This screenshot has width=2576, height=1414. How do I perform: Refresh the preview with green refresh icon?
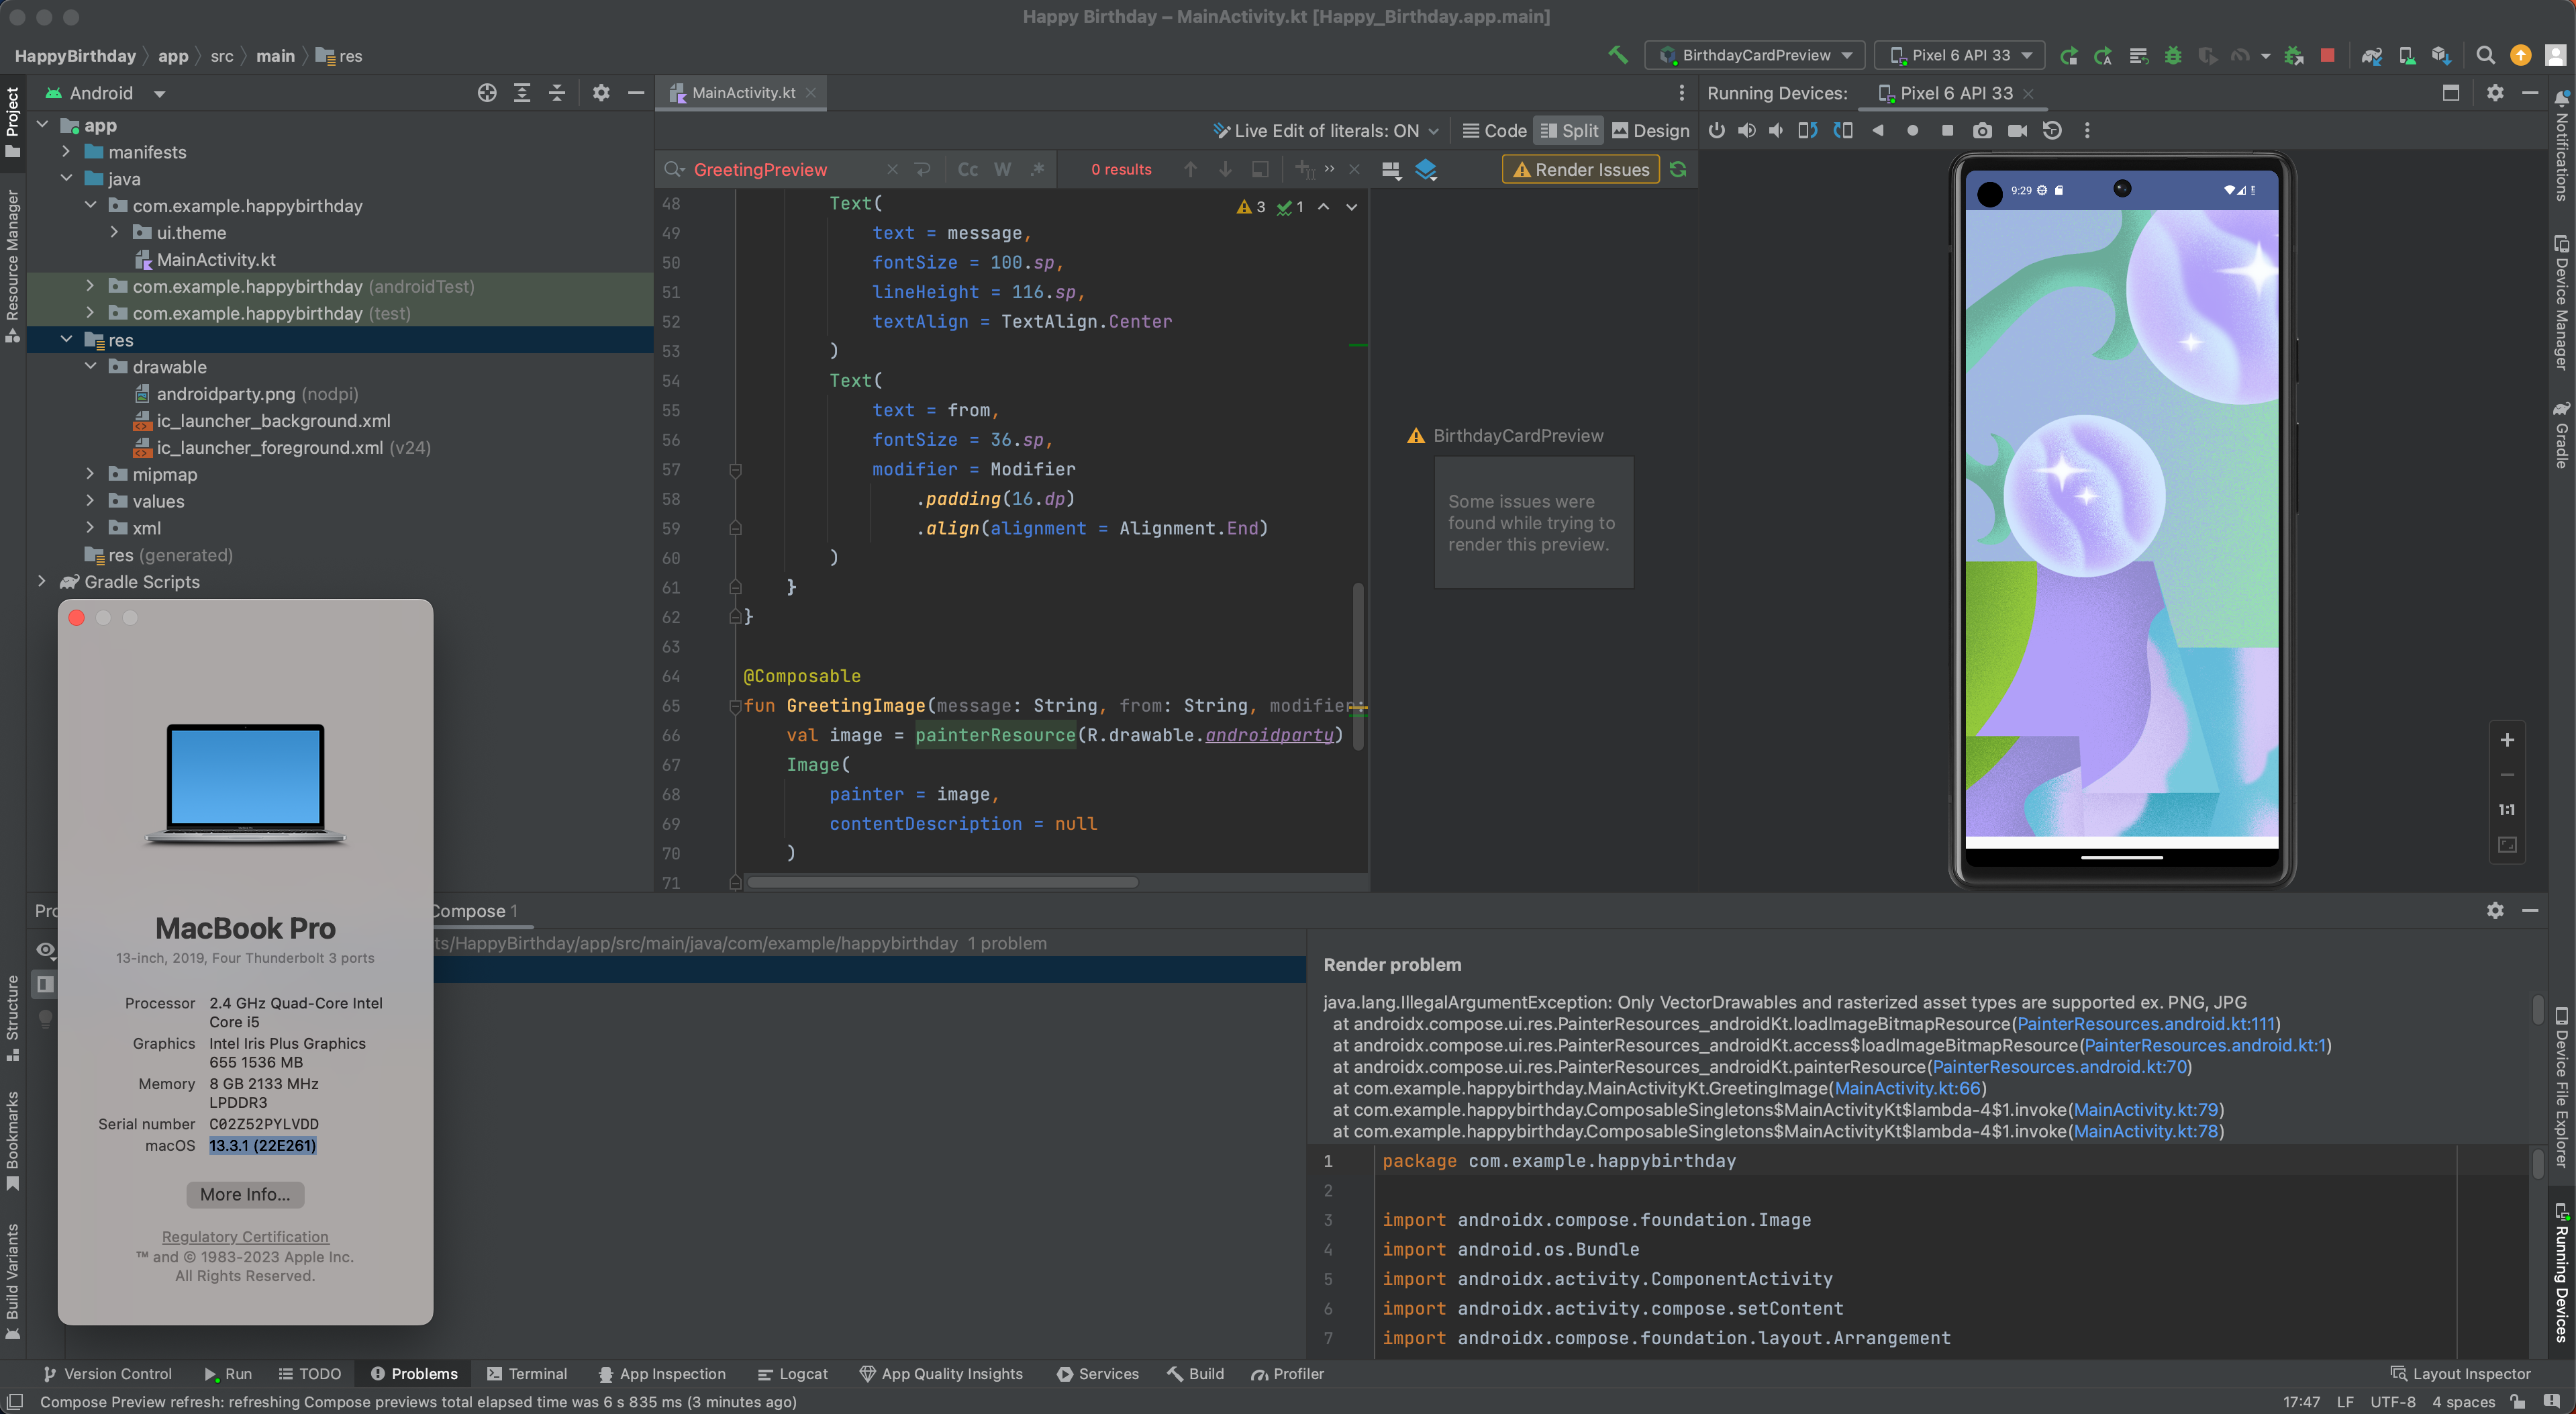click(x=1678, y=169)
